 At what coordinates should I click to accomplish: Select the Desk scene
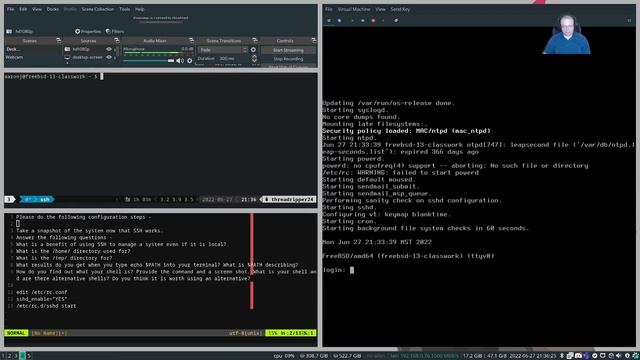coord(33,49)
